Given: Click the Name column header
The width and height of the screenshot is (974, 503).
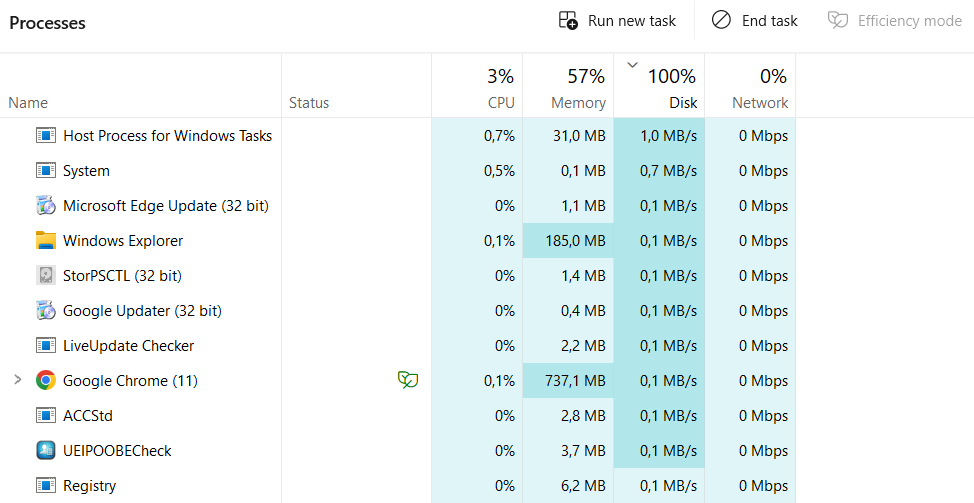Looking at the screenshot, I should tap(140, 86).
